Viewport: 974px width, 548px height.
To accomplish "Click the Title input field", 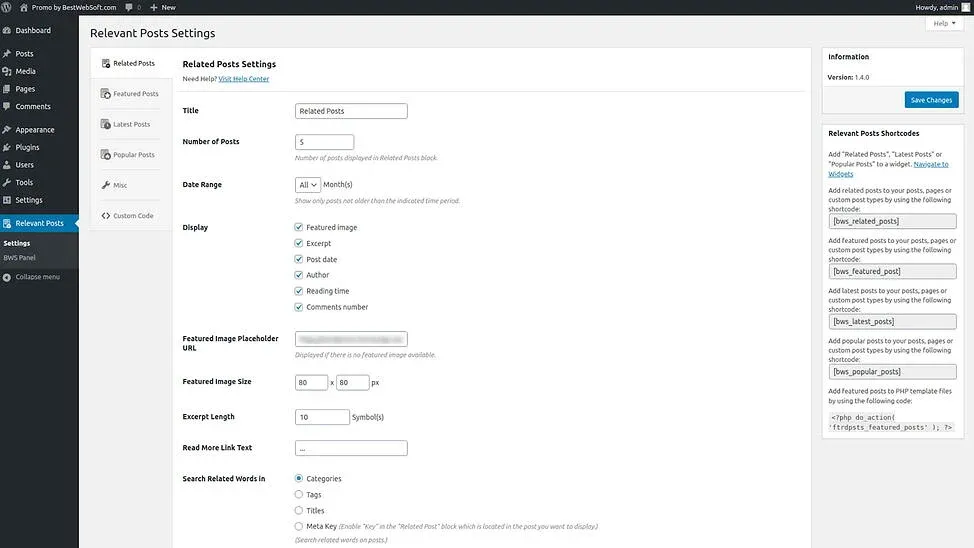I will [351, 111].
